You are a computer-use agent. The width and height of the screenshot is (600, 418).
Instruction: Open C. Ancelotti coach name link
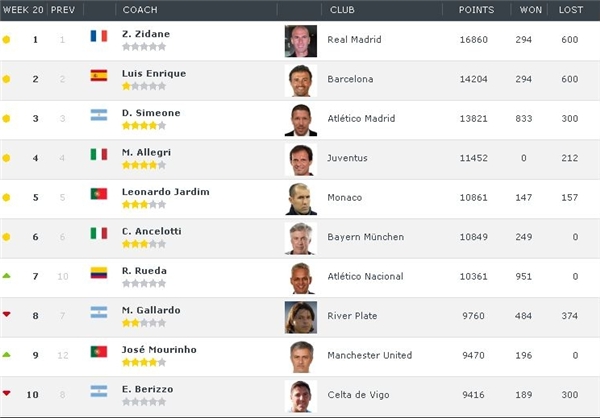[x=152, y=231]
